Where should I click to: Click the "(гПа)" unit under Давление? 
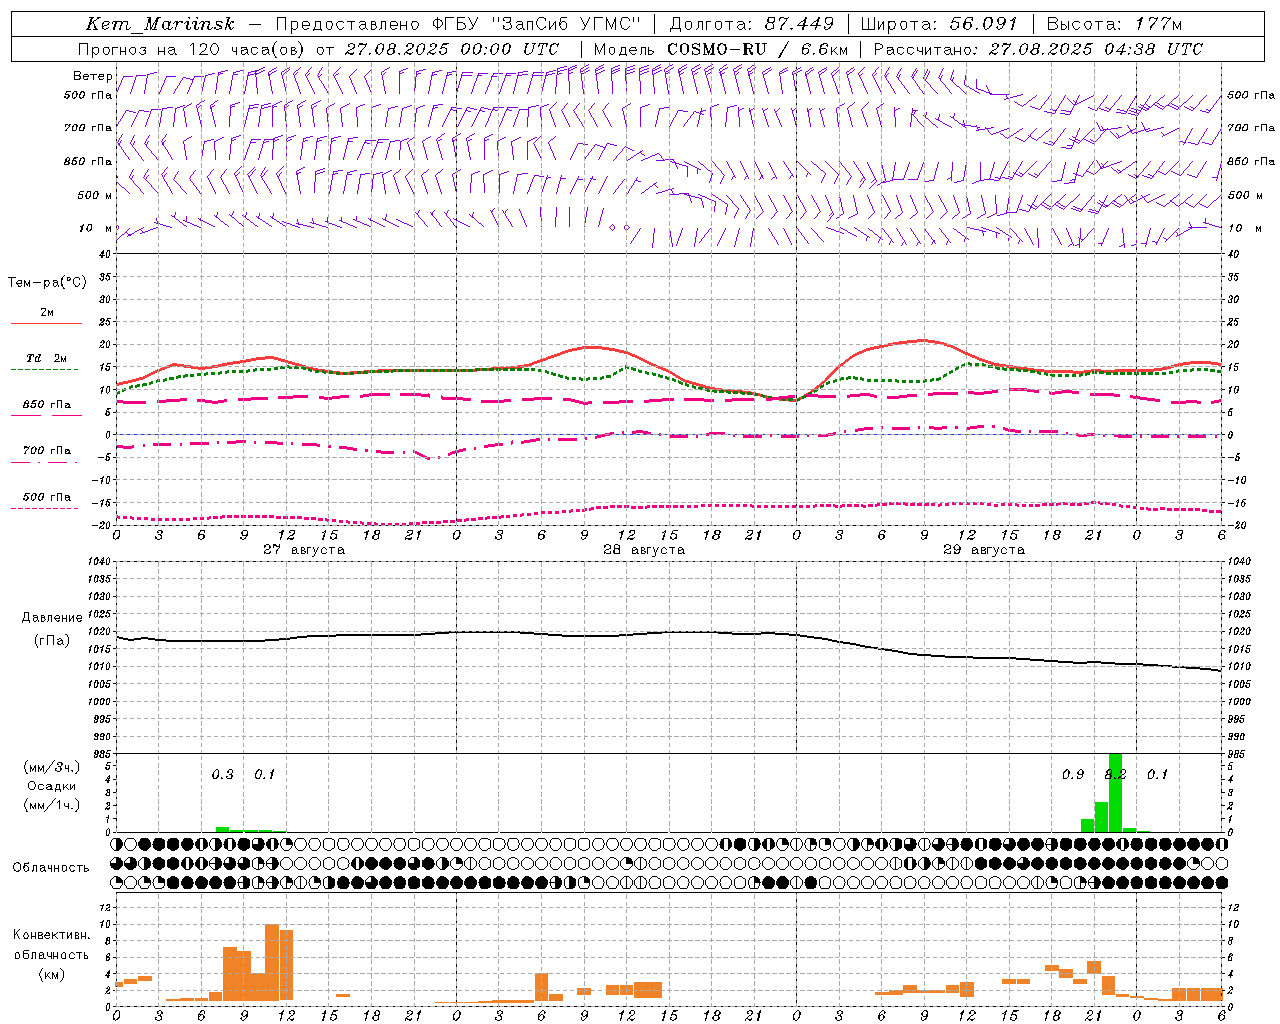pos(52,640)
